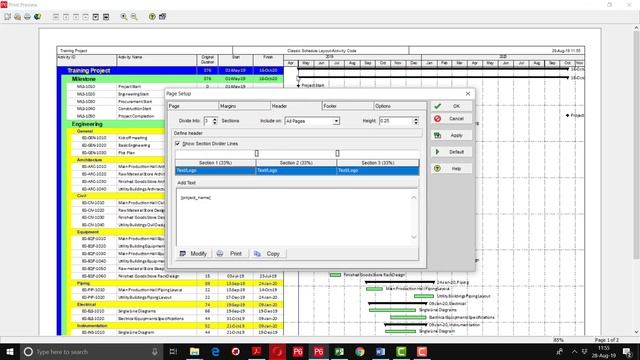Open Microsoft Word from taskbar
This screenshot has height=360, width=640.
[380, 351]
